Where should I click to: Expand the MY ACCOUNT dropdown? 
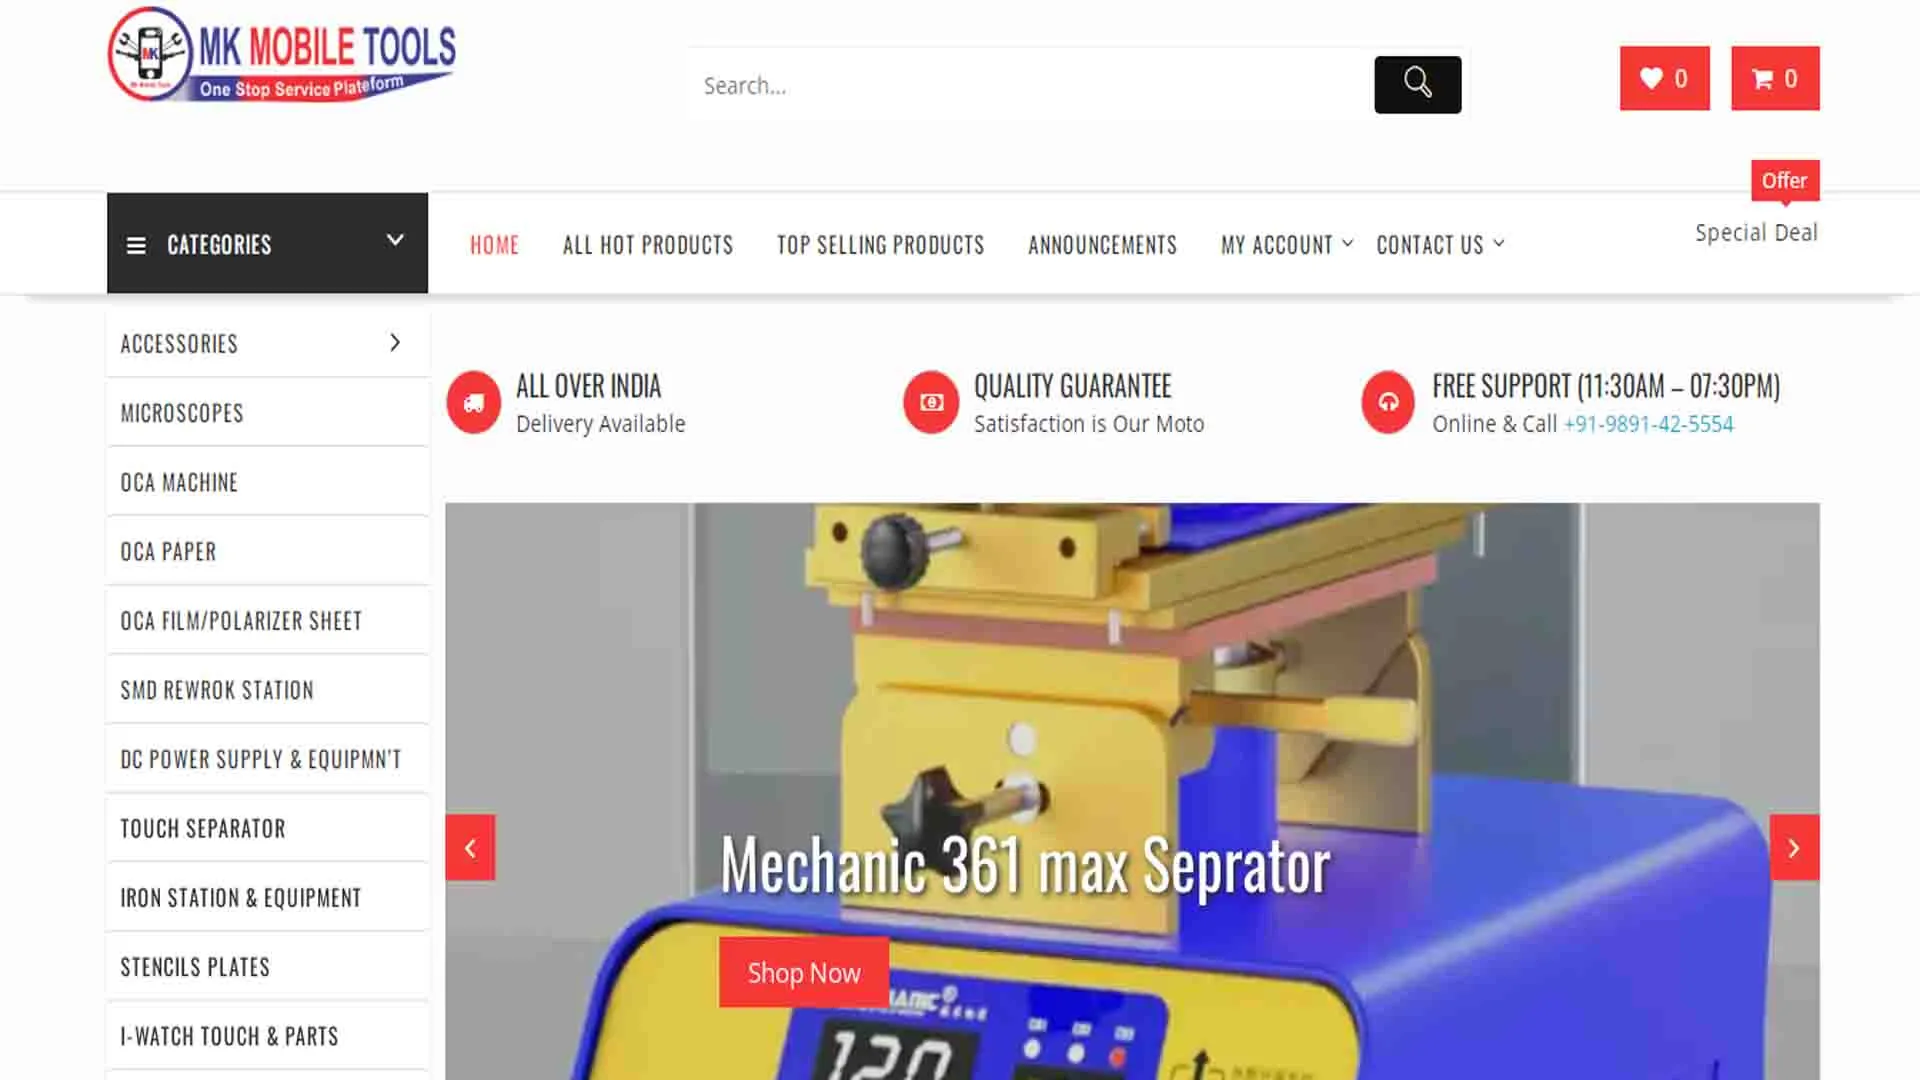[1286, 244]
